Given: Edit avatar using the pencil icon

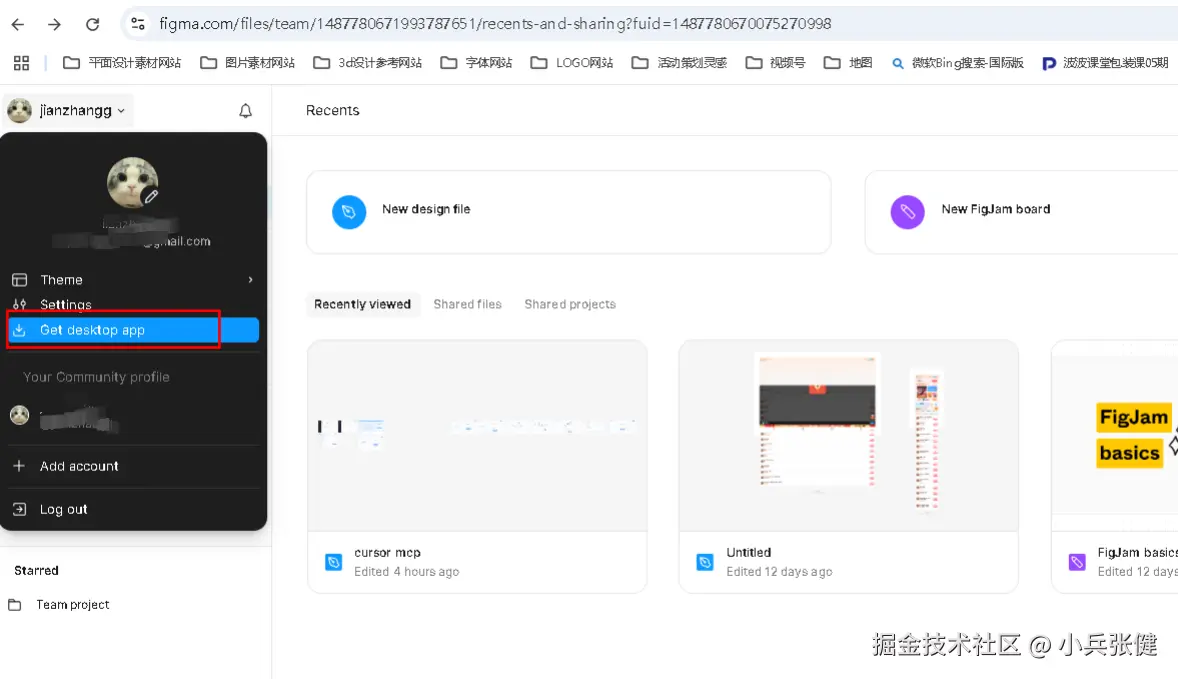Looking at the screenshot, I should coord(151,197).
